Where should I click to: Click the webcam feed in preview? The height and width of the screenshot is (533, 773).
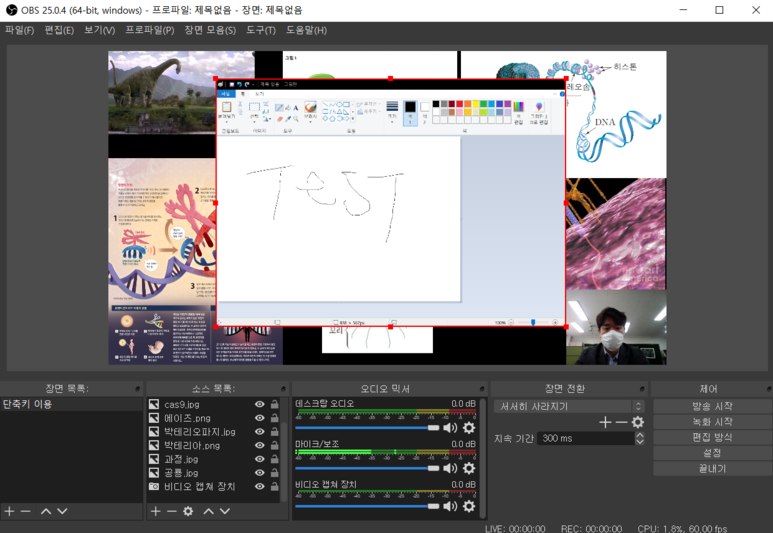coord(616,328)
